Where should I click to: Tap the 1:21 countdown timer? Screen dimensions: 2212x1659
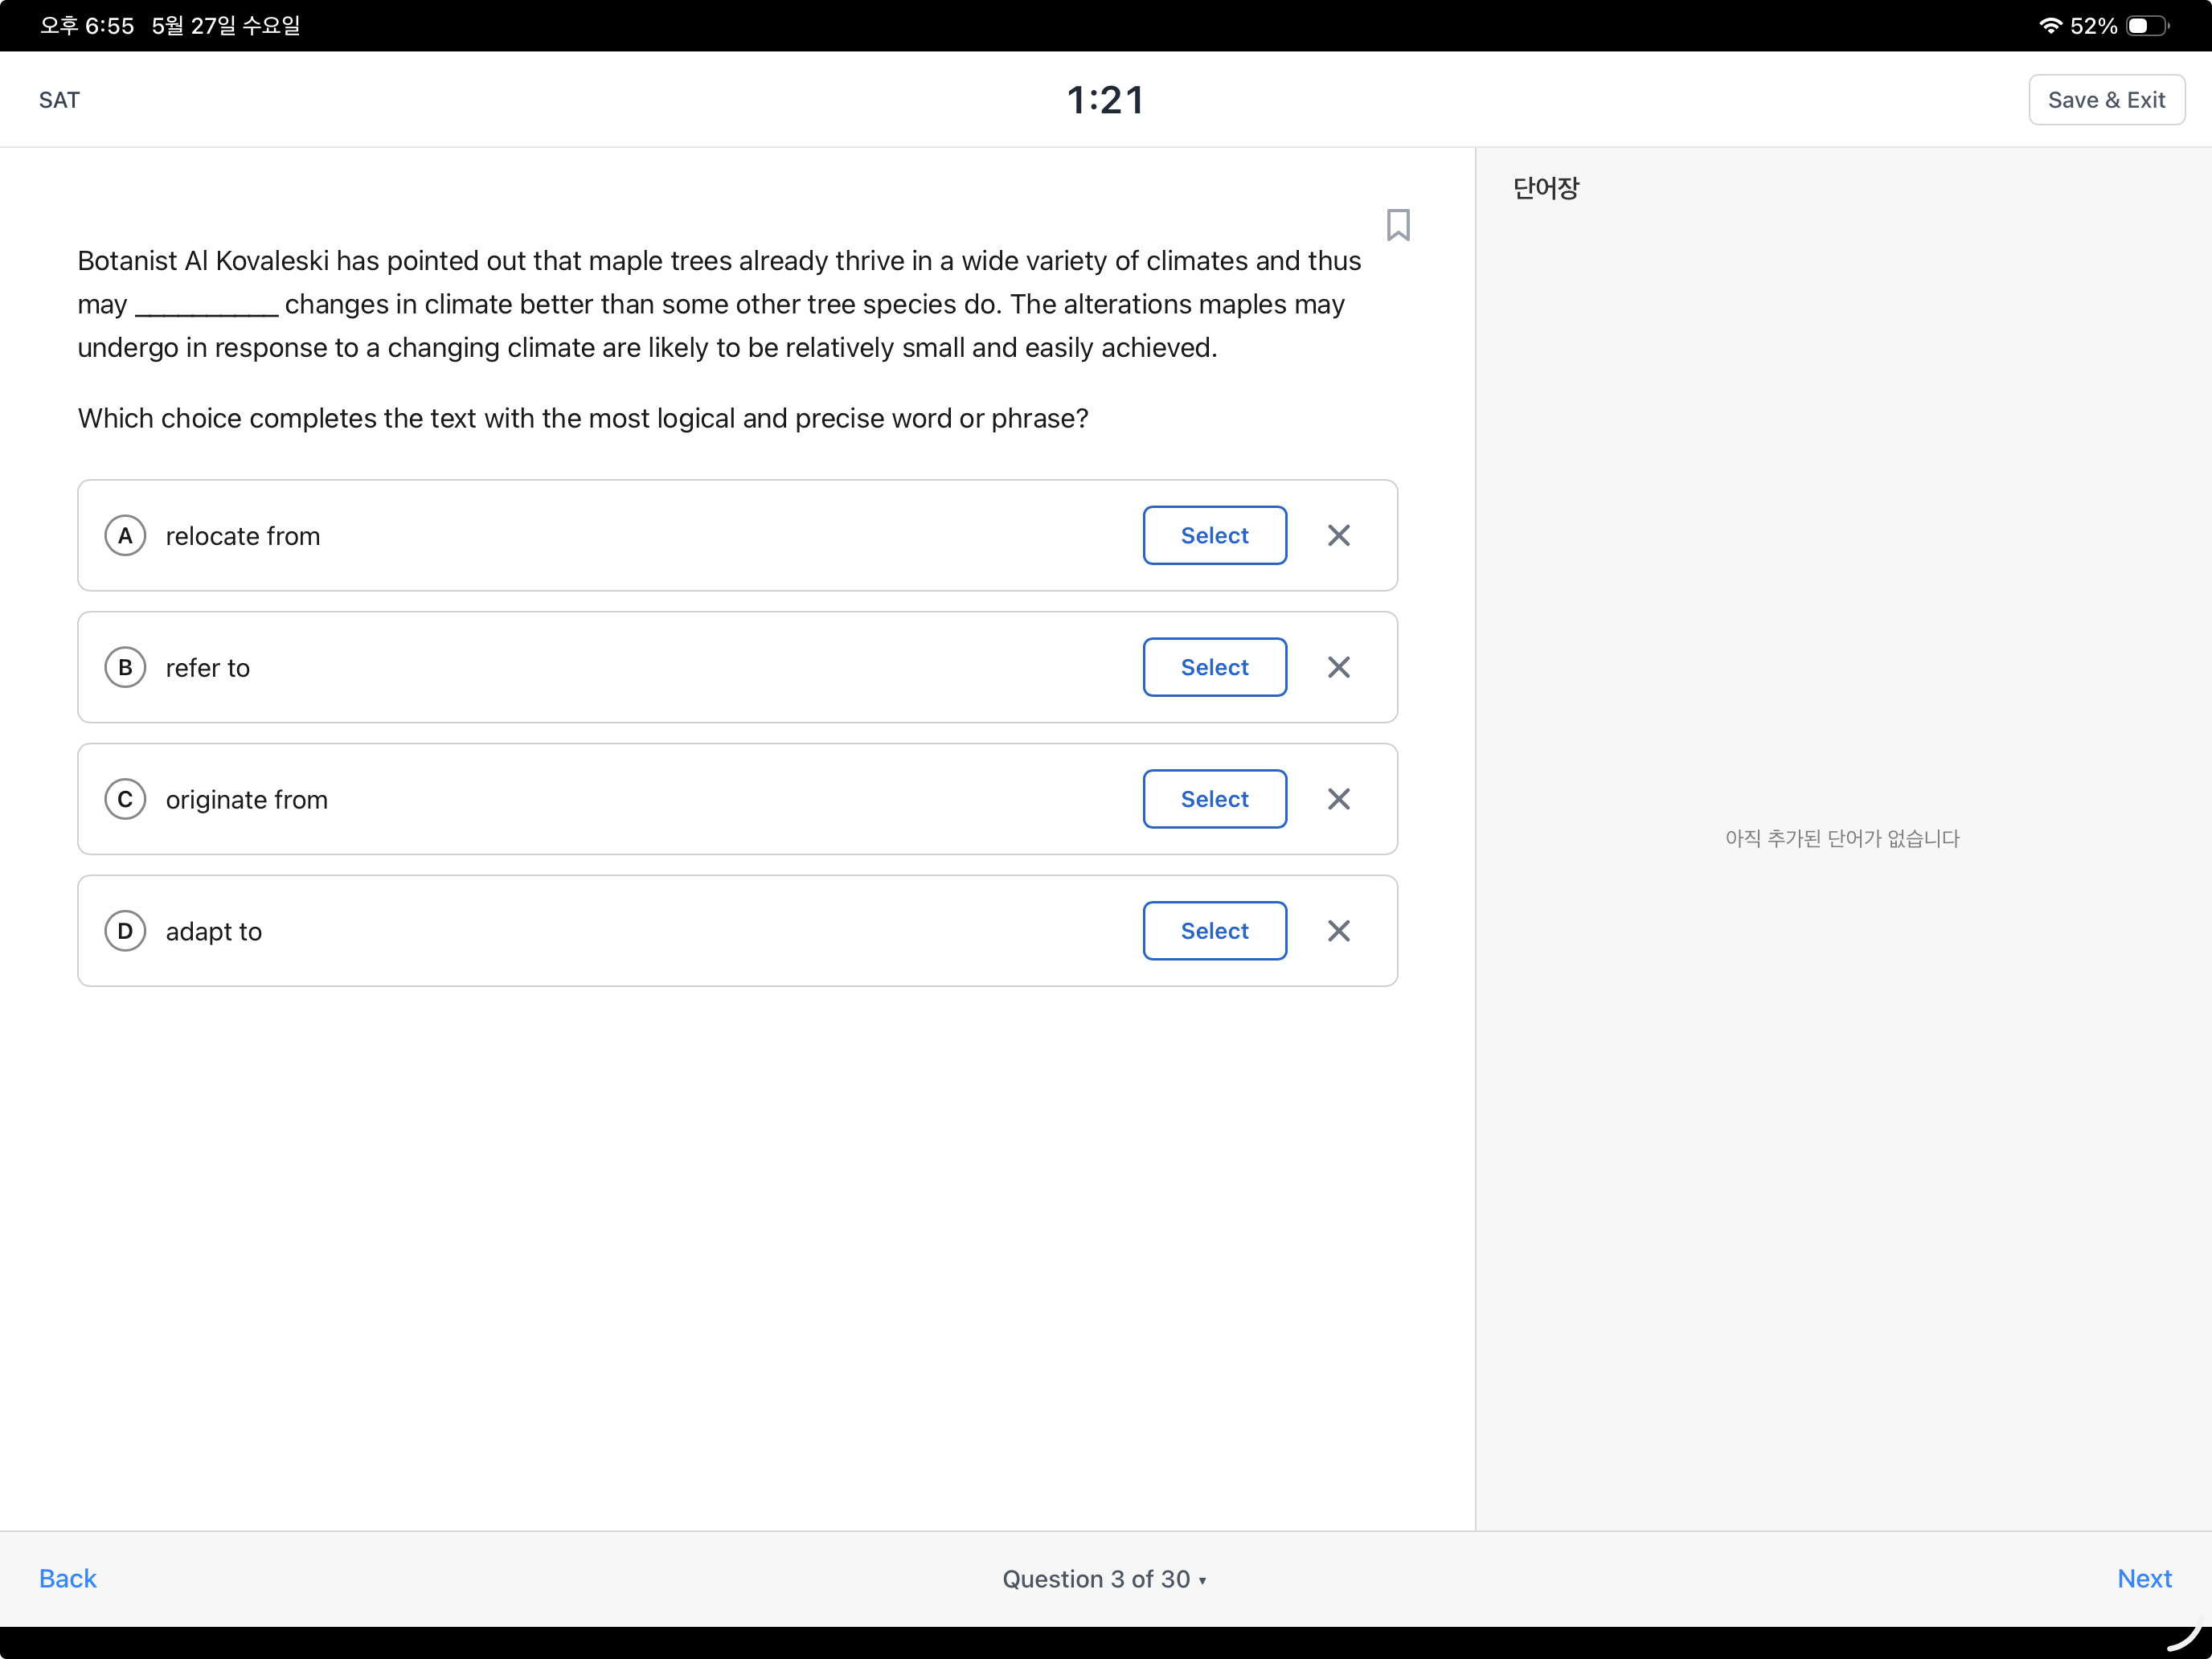pos(1106,100)
